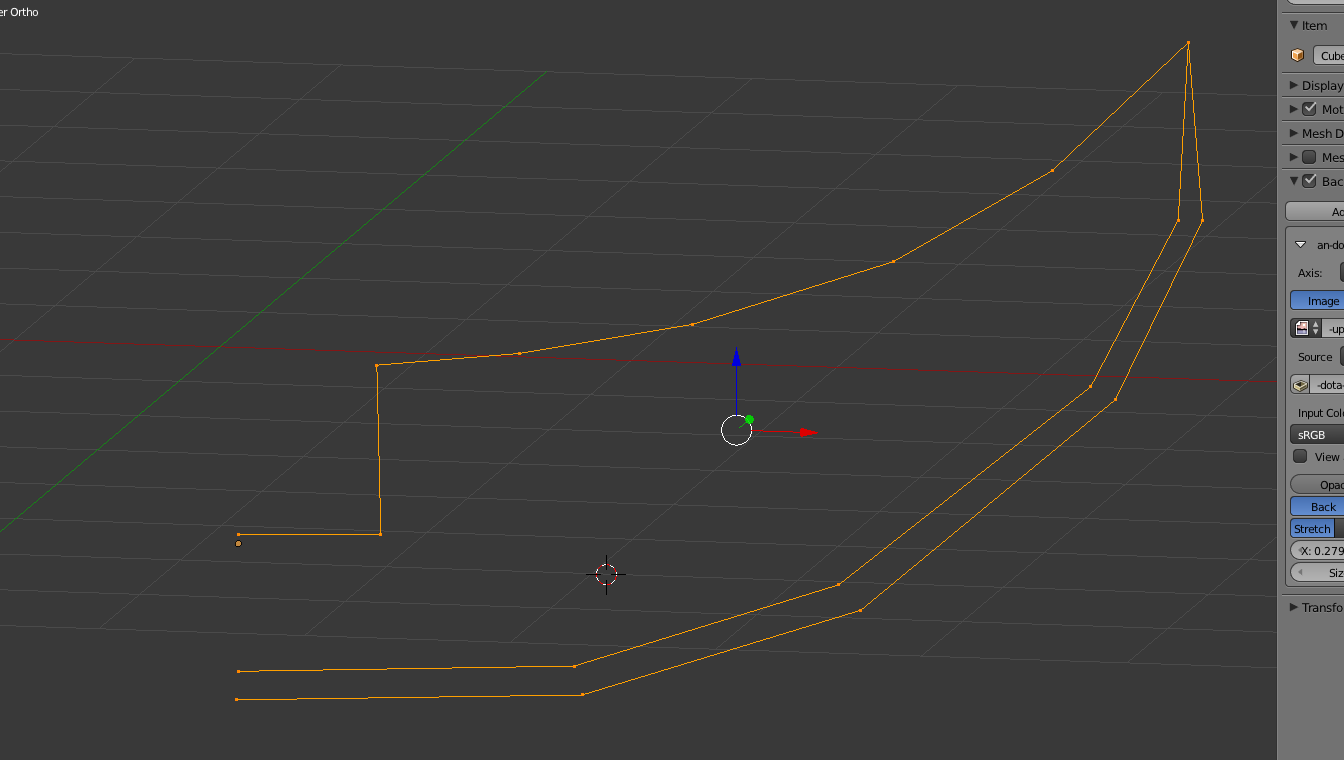The image size is (1344, 760).
Task: Expand the Transform Orientations panel
Action: [x=1294, y=607]
